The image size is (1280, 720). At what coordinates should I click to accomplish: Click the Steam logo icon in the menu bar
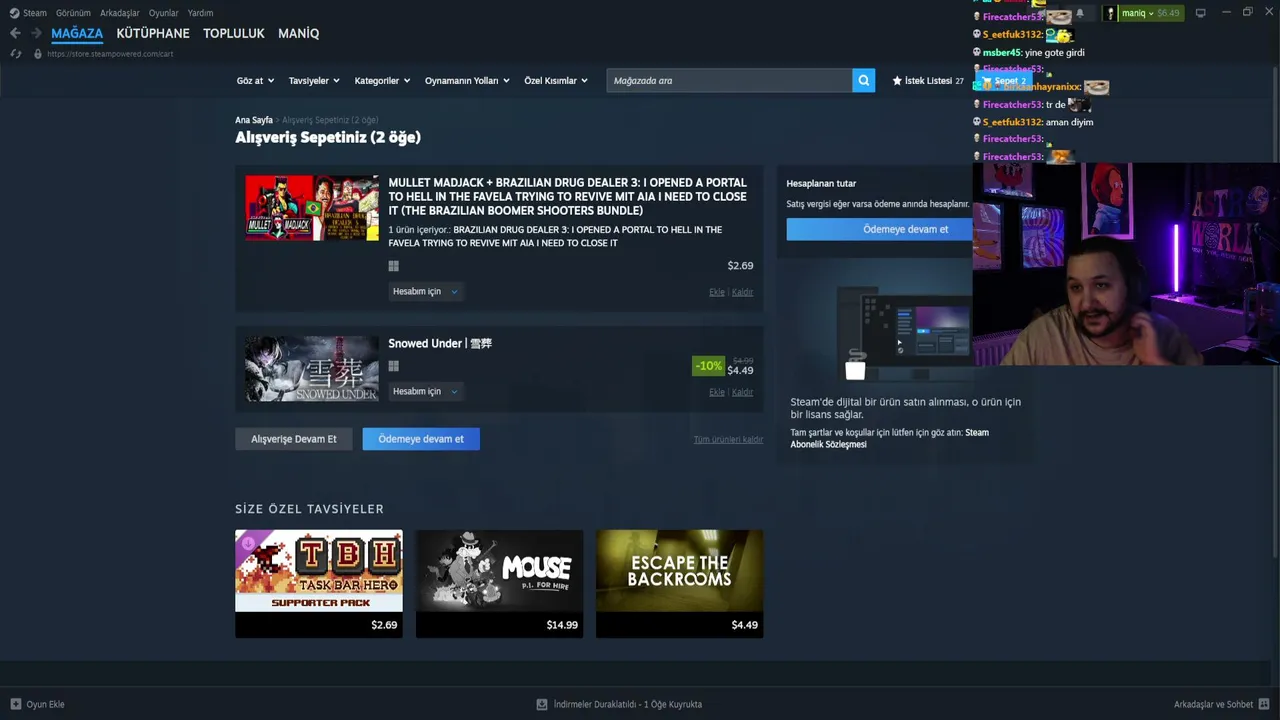[x=14, y=13]
